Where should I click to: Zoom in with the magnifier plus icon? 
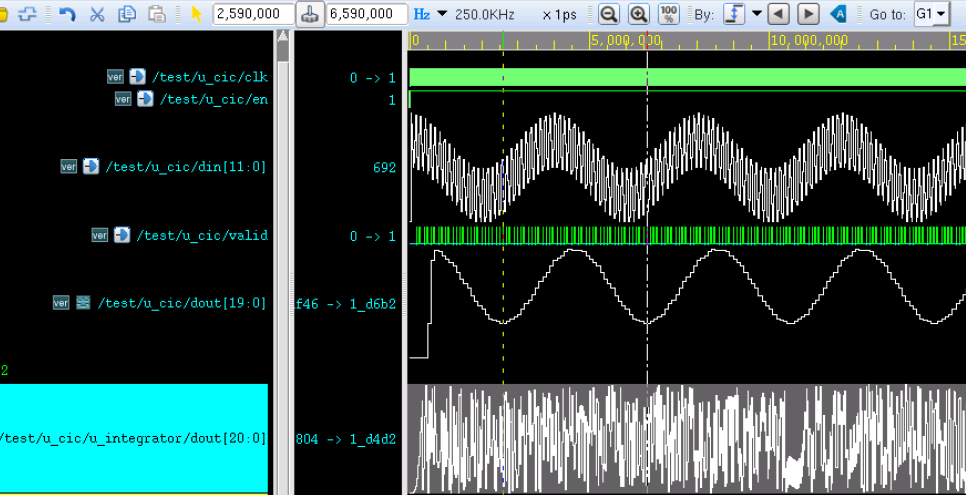[638, 14]
